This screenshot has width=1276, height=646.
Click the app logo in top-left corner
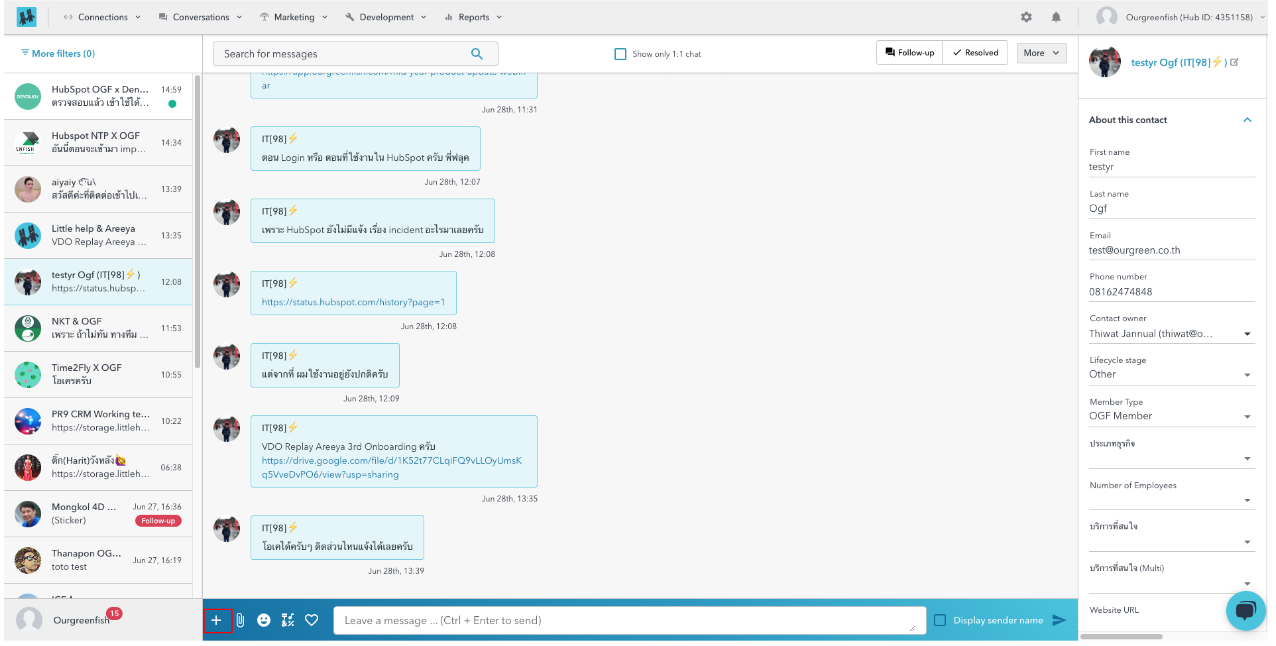click(26, 17)
